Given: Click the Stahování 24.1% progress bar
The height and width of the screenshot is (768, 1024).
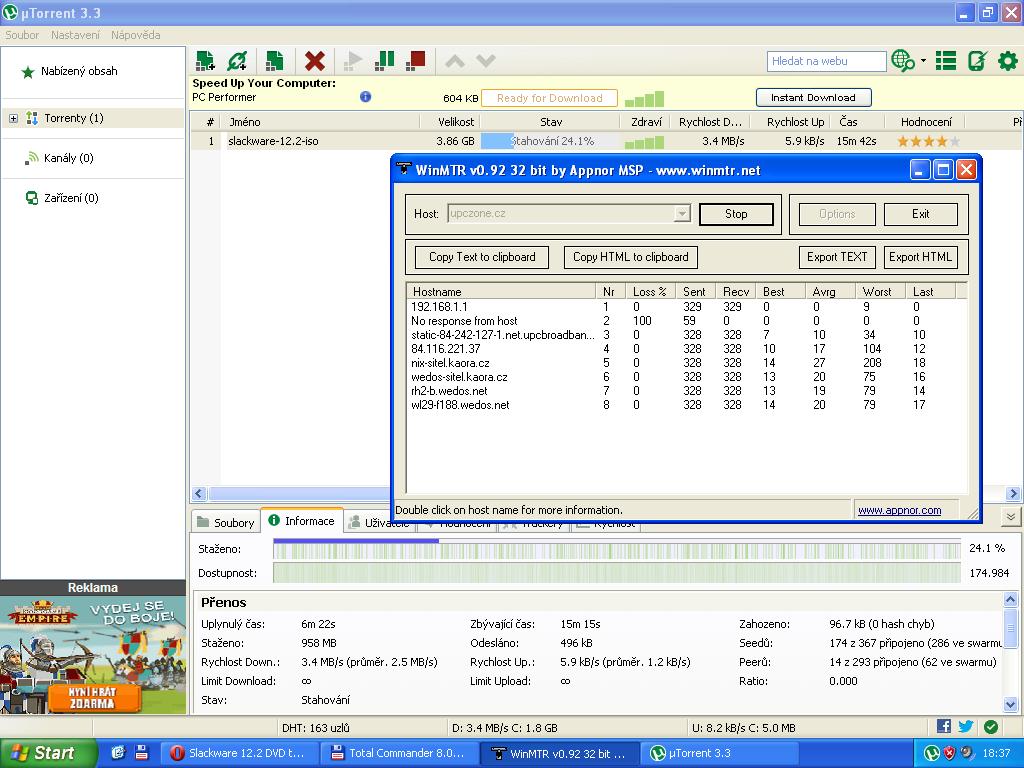Looking at the screenshot, I should pyautogui.click(x=551, y=141).
